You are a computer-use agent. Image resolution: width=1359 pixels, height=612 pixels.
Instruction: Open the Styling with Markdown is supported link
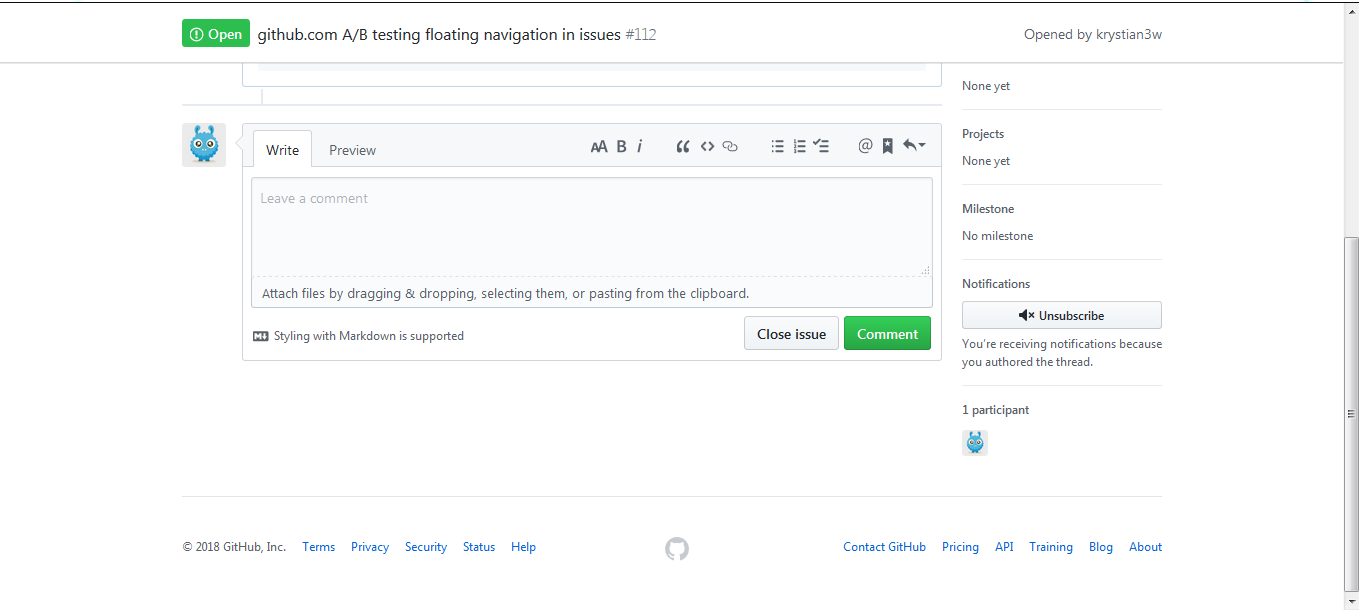pyautogui.click(x=369, y=336)
